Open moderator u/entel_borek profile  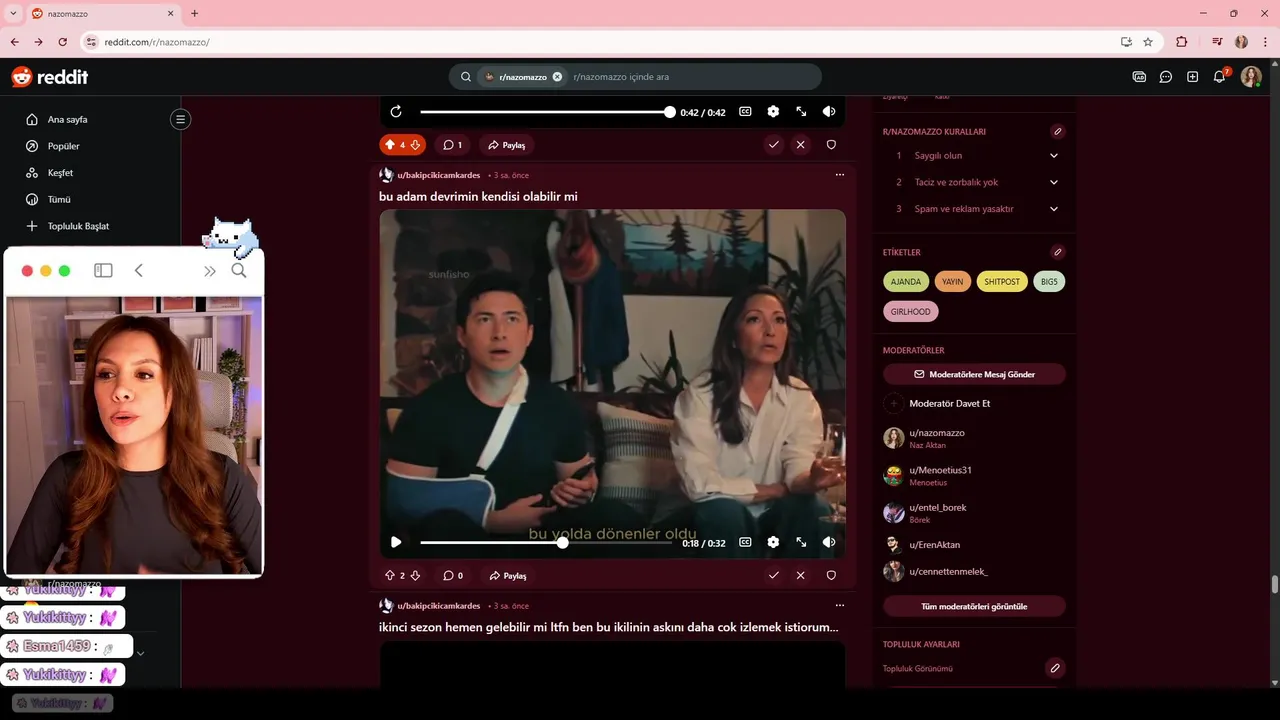pos(937,508)
